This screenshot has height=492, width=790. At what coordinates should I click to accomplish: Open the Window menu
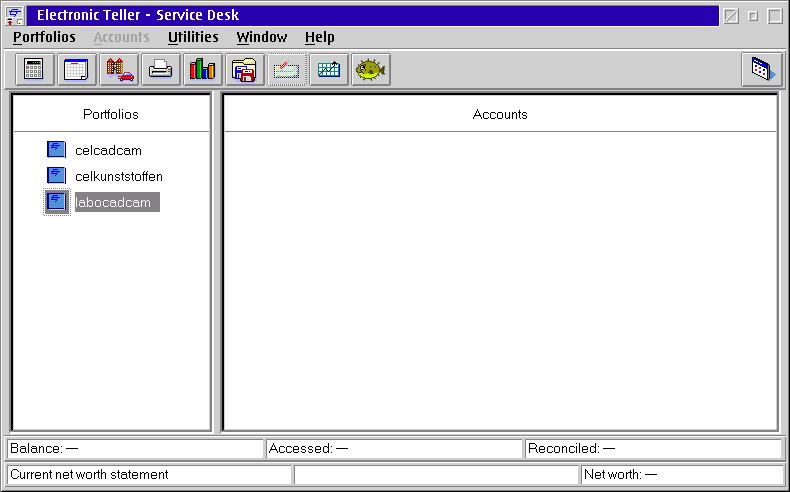(x=261, y=37)
